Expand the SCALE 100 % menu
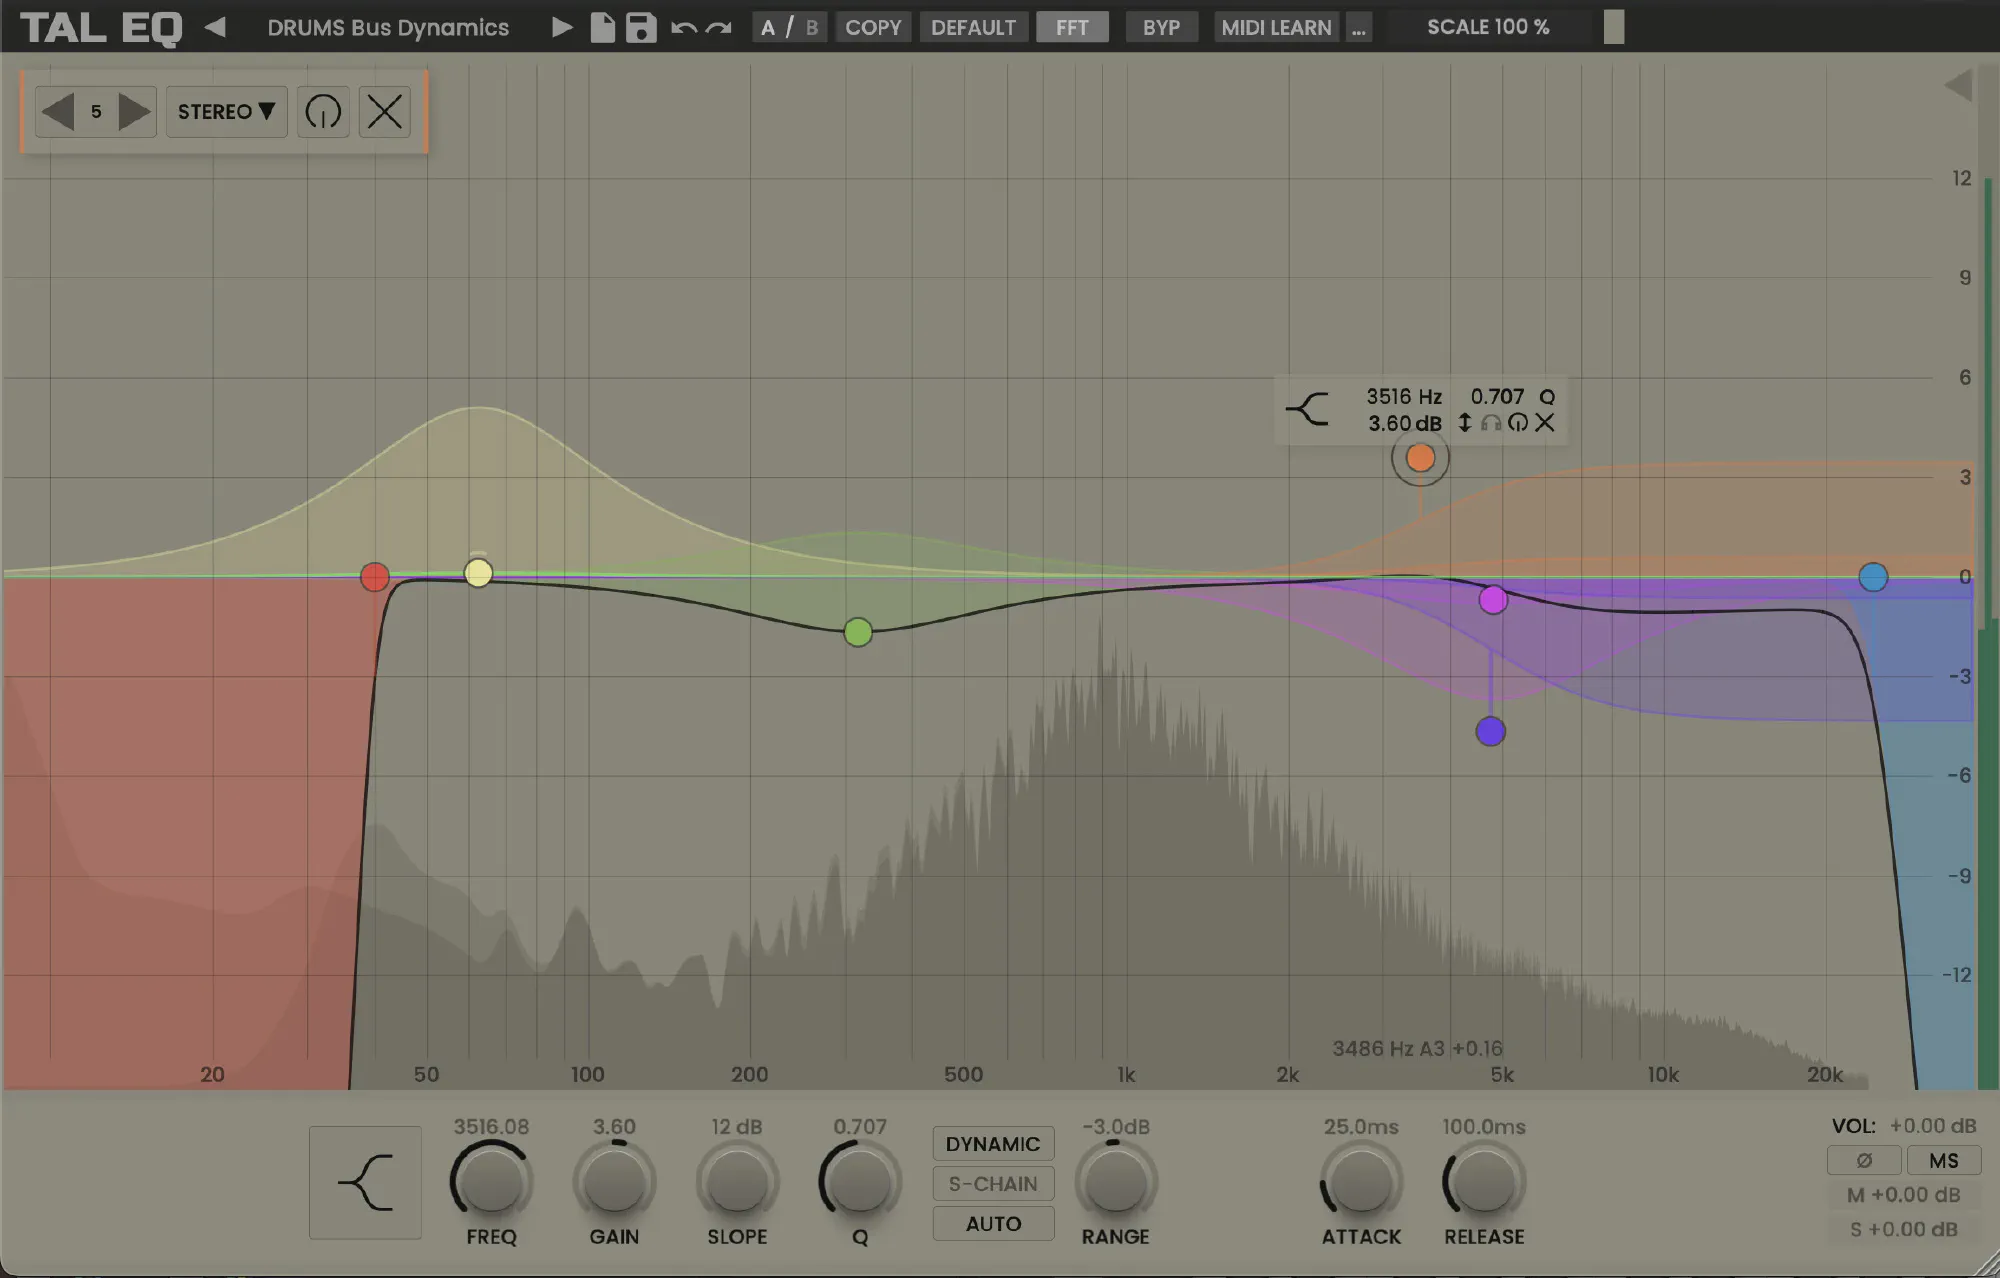Viewport: 2000px width, 1278px height. click(x=1487, y=27)
